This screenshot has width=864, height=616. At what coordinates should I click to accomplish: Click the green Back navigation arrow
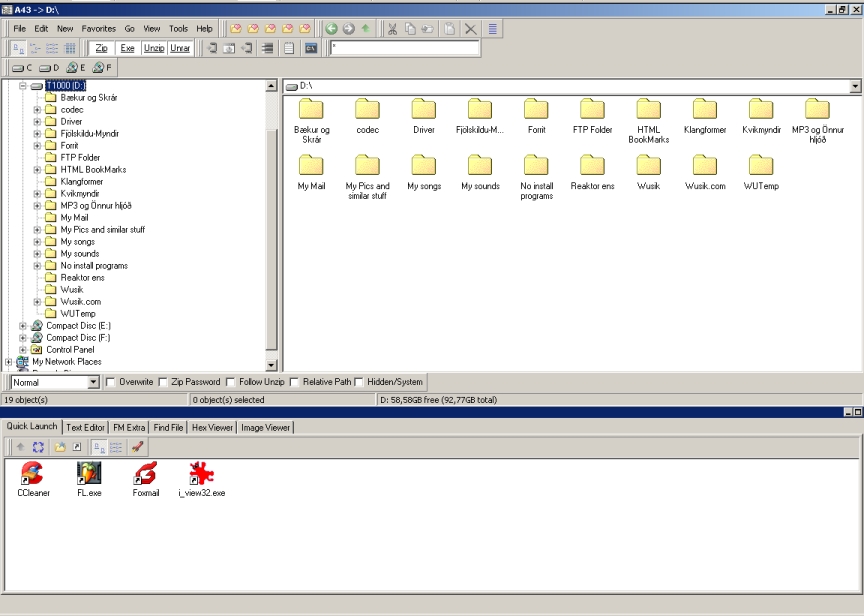tap(331, 29)
